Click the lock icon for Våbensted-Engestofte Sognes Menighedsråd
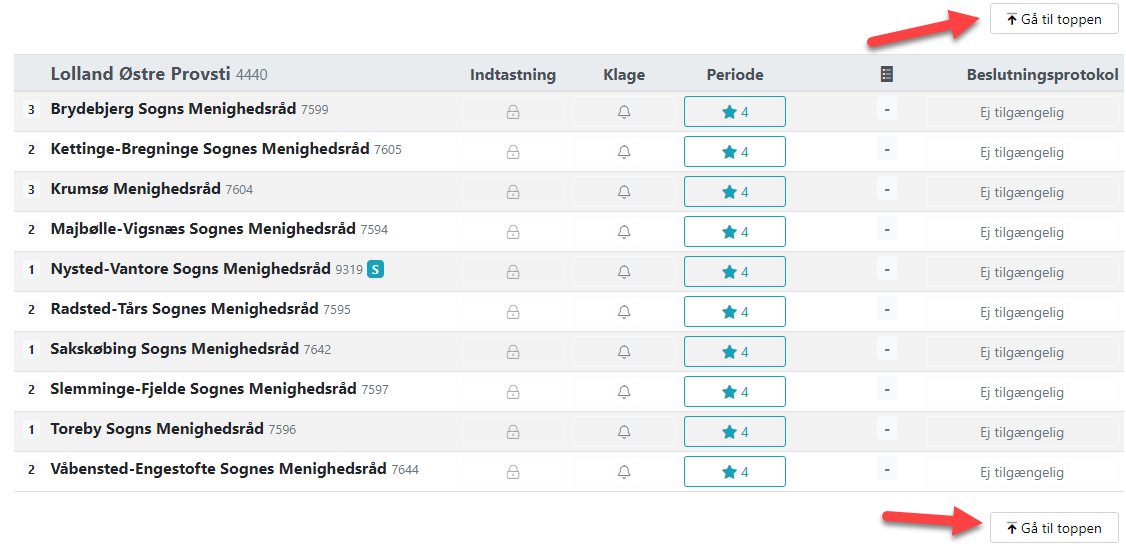 (x=513, y=472)
